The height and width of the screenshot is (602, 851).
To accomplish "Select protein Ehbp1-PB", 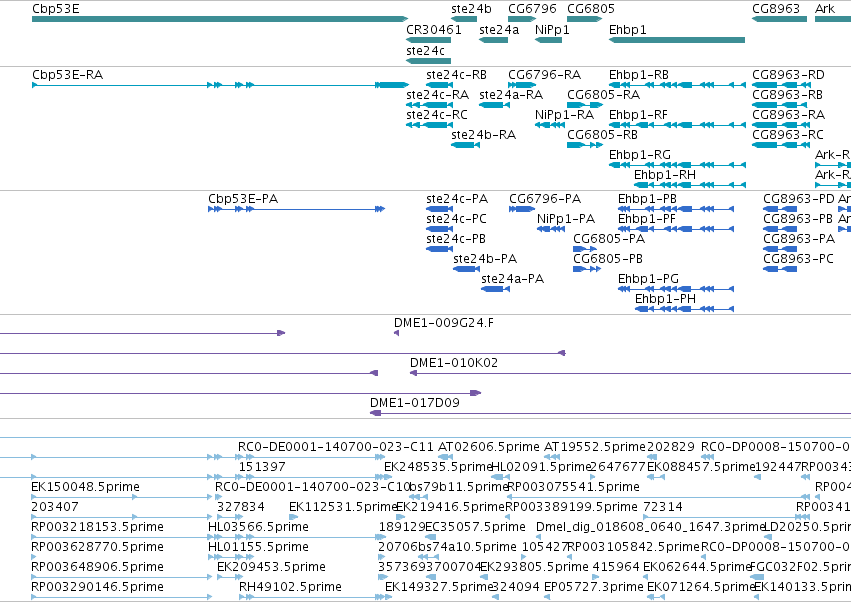I will (x=647, y=199).
